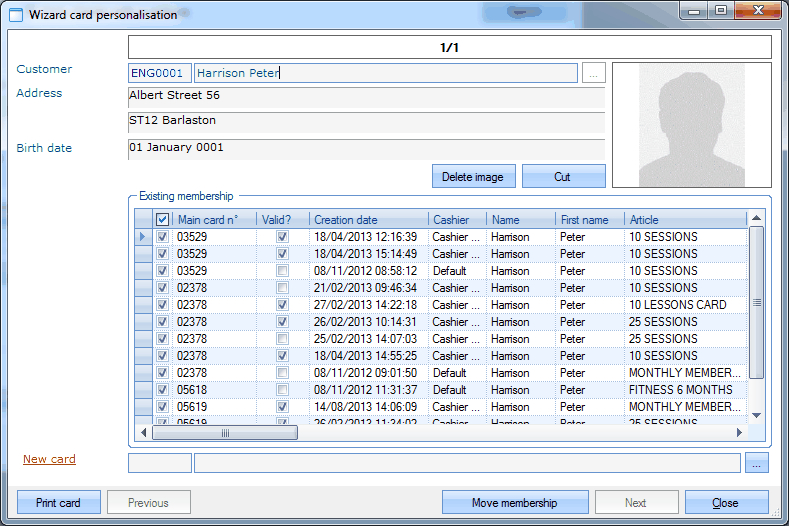Toggle selection box for FITNESS 6 MONTHS row
Image resolution: width=789 pixels, height=526 pixels.
(162, 390)
